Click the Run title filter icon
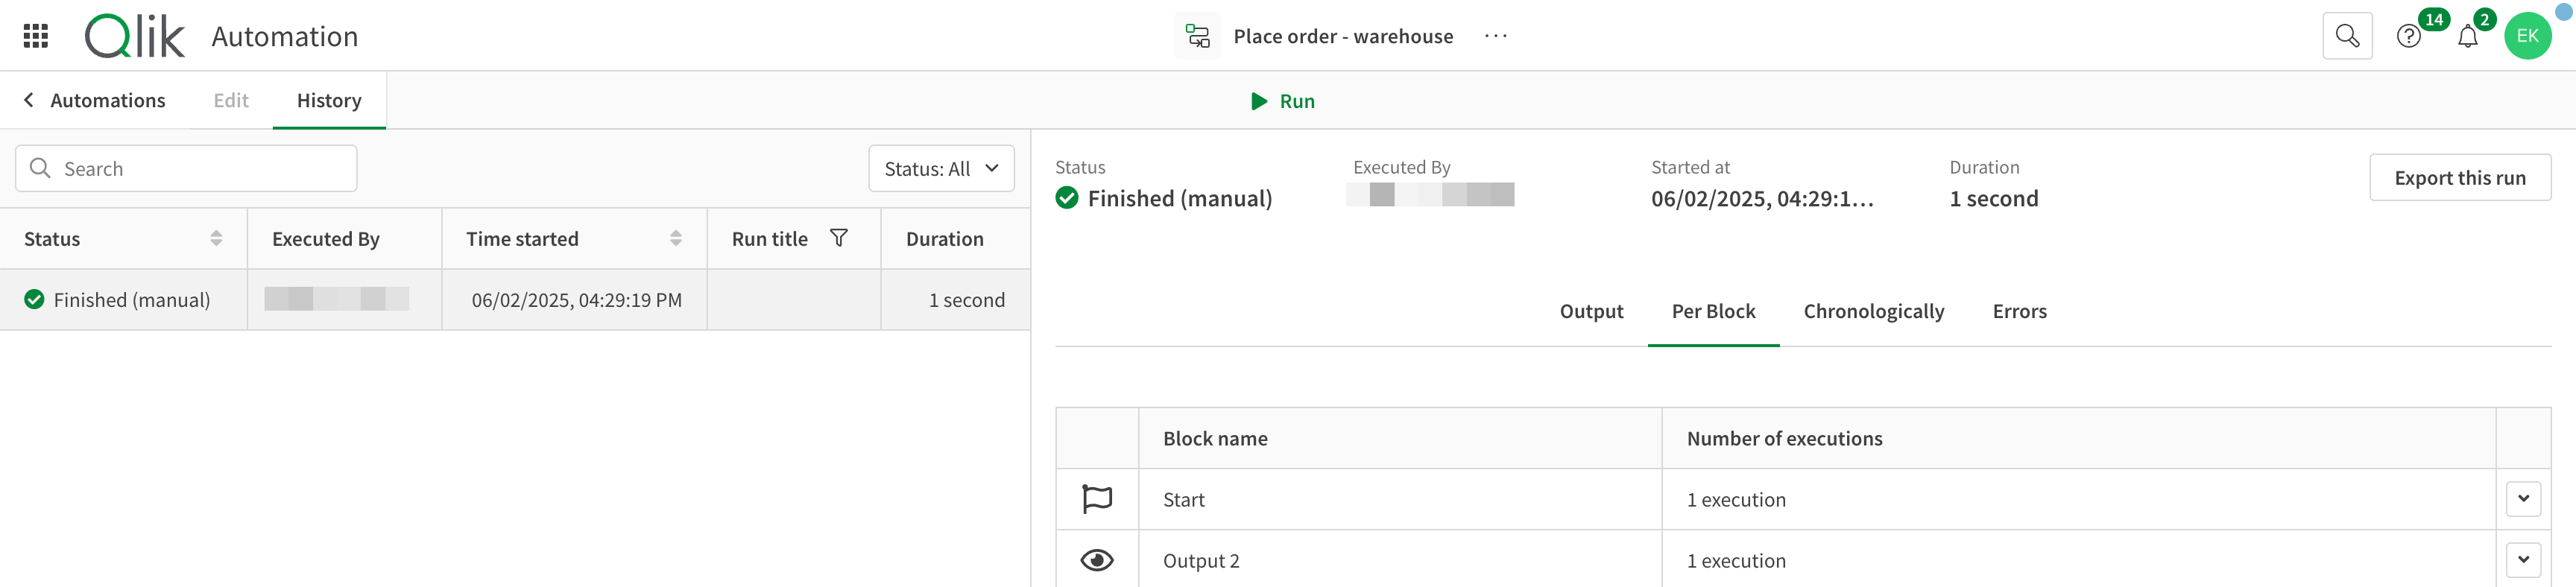Image resolution: width=2576 pixels, height=587 pixels. [x=839, y=238]
